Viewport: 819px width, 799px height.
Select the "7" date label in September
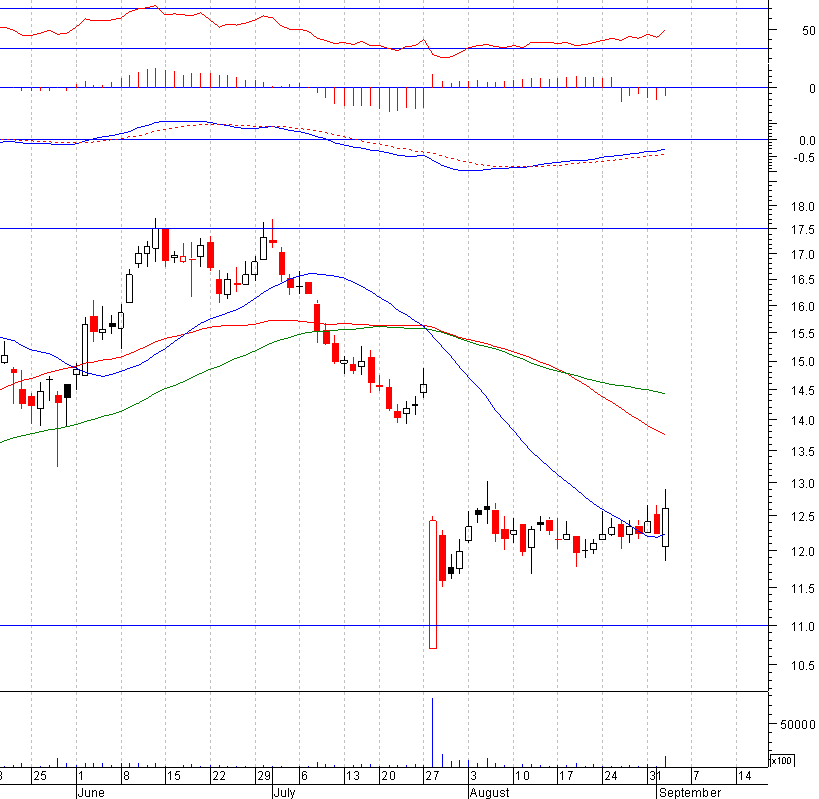[696, 776]
